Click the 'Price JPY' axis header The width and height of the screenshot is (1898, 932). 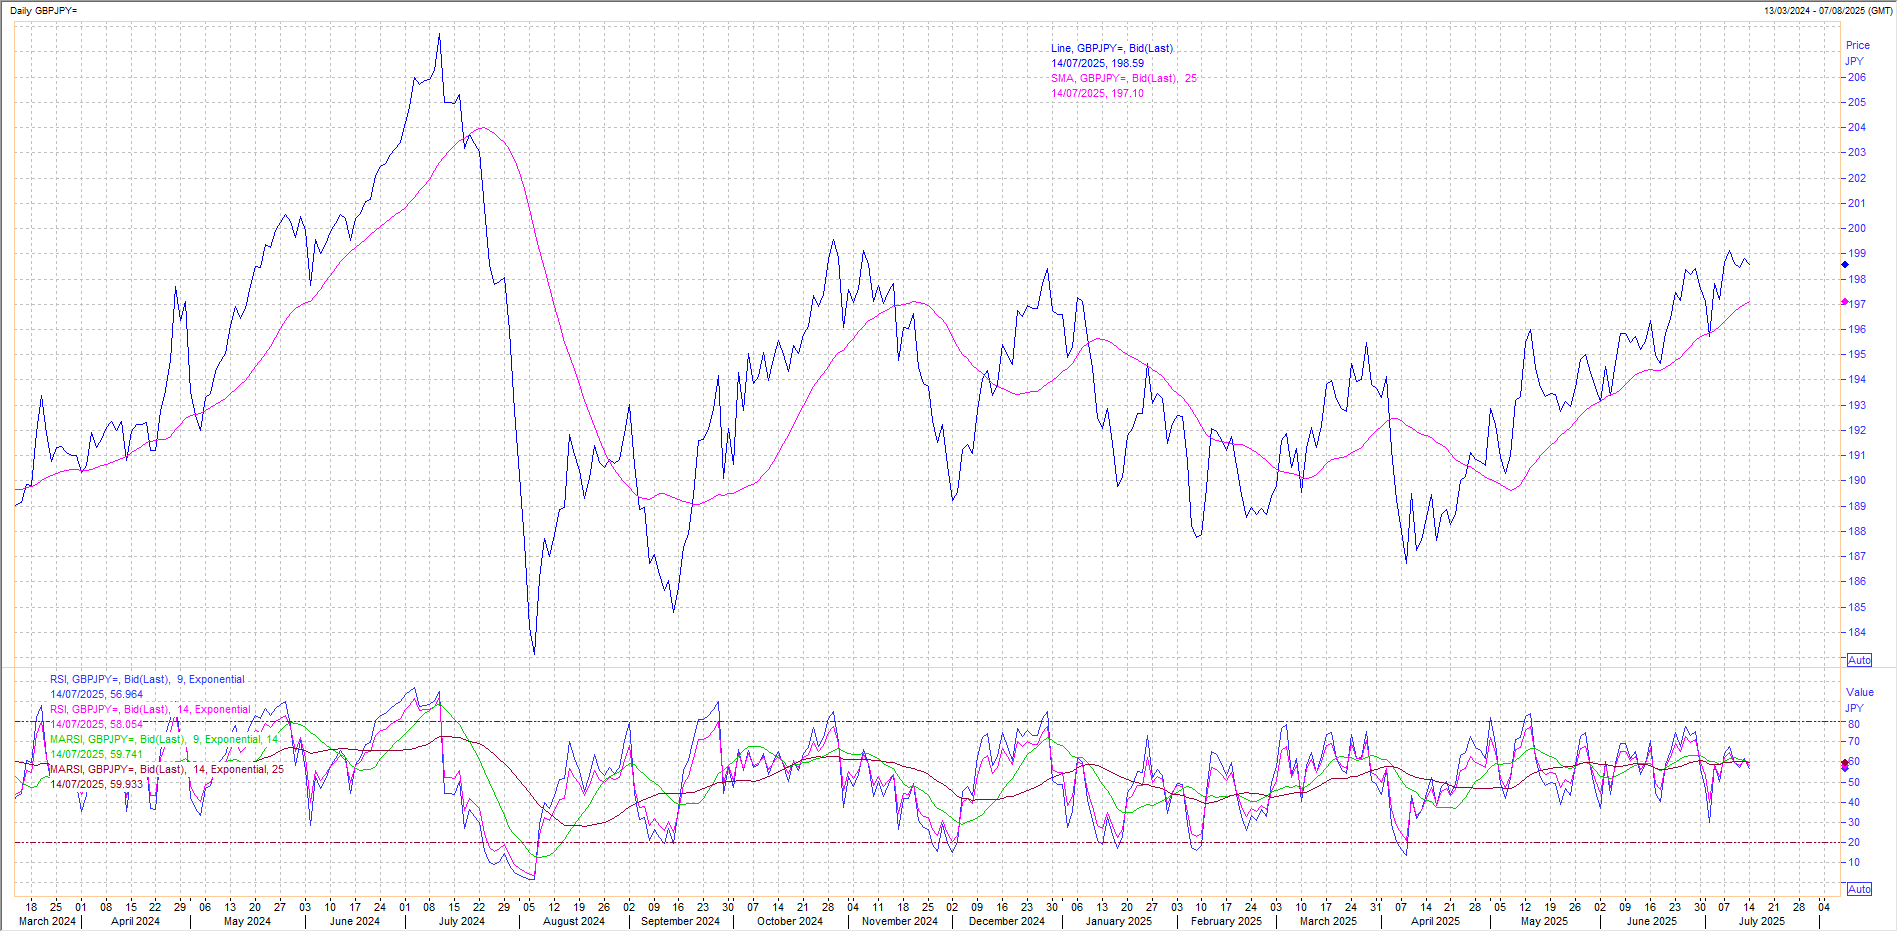(1857, 53)
